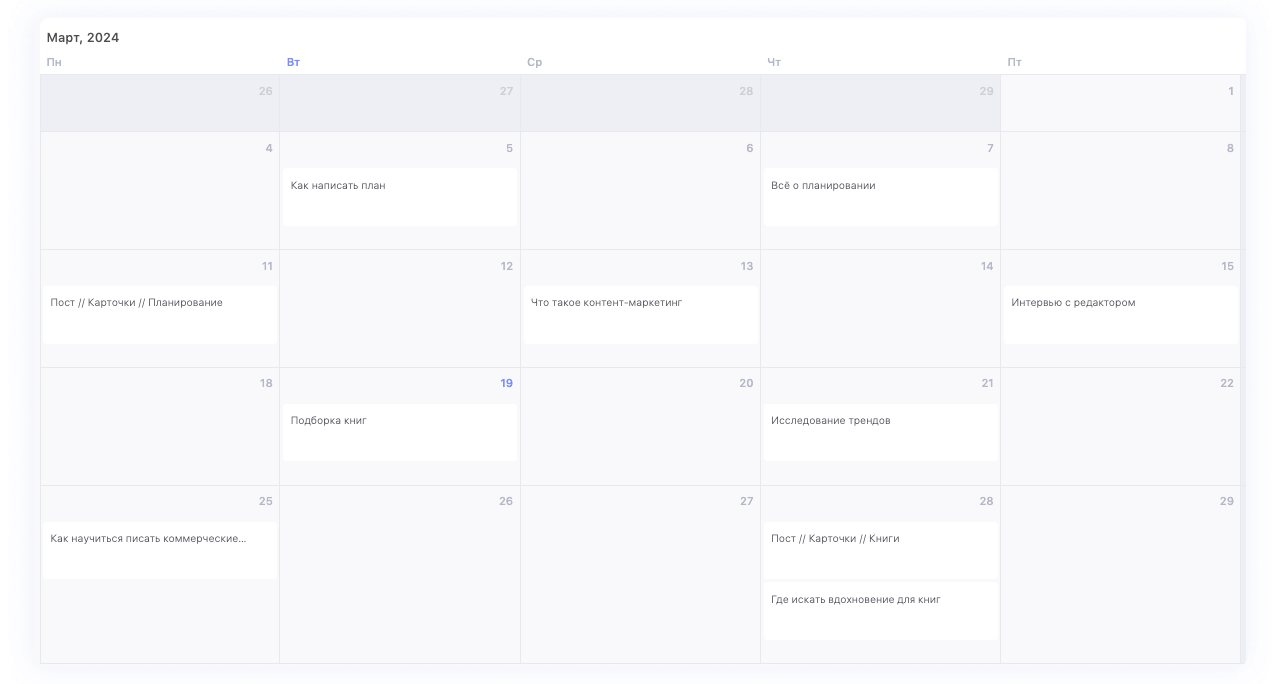The width and height of the screenshot is (1279, 684).
Task: Open the "Подборка книг" event
Action: tap(400, 432)
